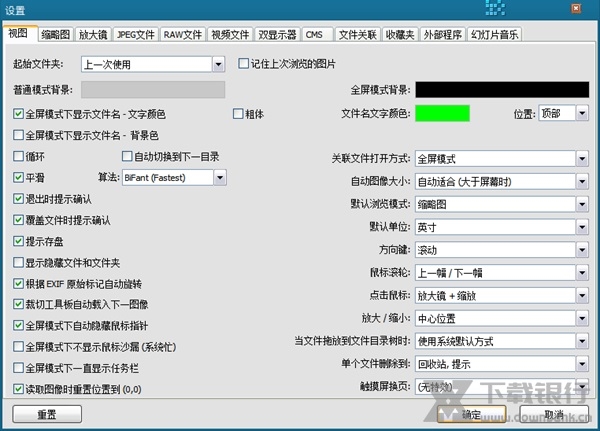Open the 方向键 dropdown showing 滚动
The width and height of the screenshot is (600, 431).
tap(502, 250)
